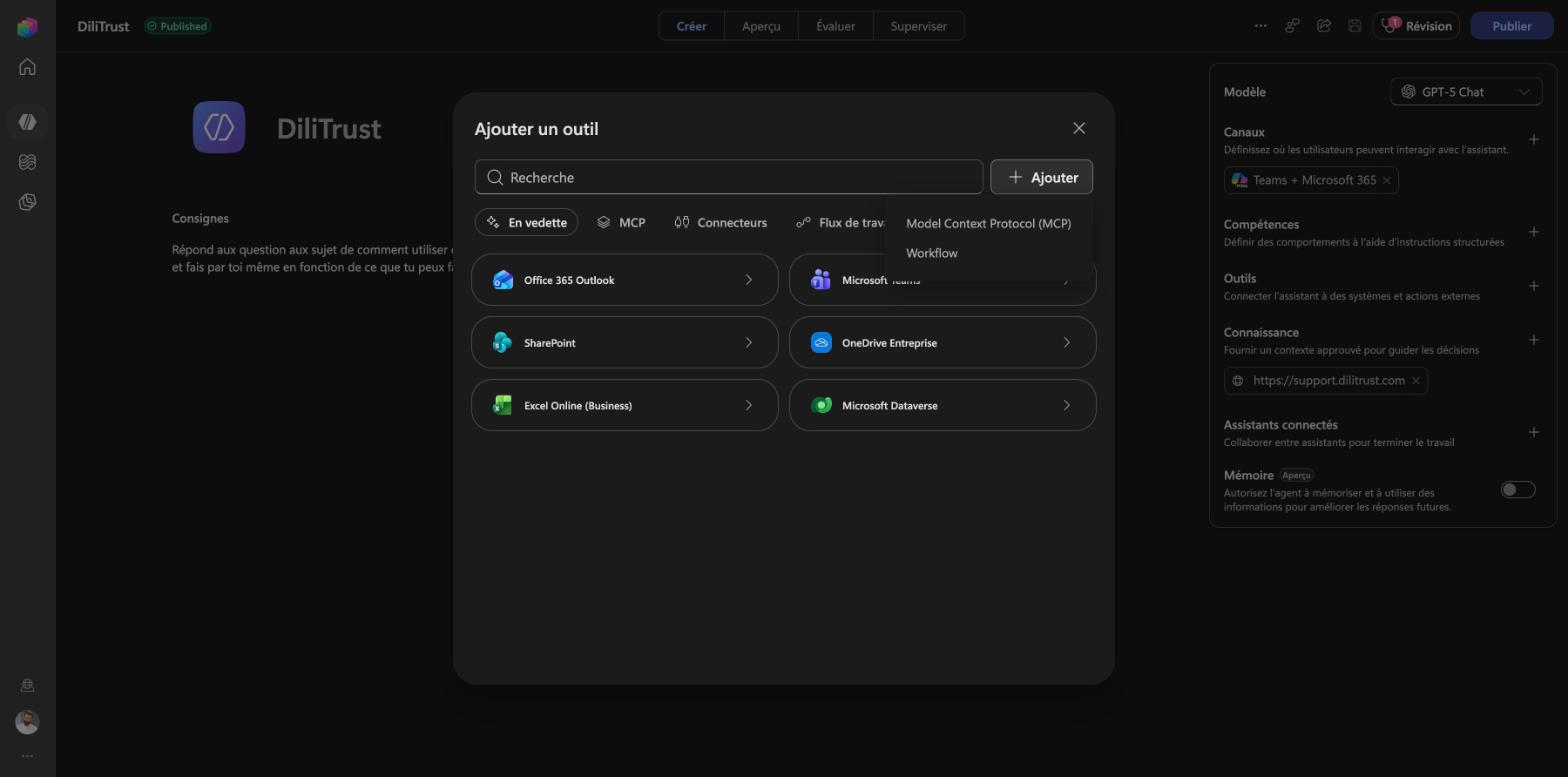Image resolution: width=1568 pixels, height=777 pixels.
Task: Open the Révision button
Action: [x=1416, y=26]
